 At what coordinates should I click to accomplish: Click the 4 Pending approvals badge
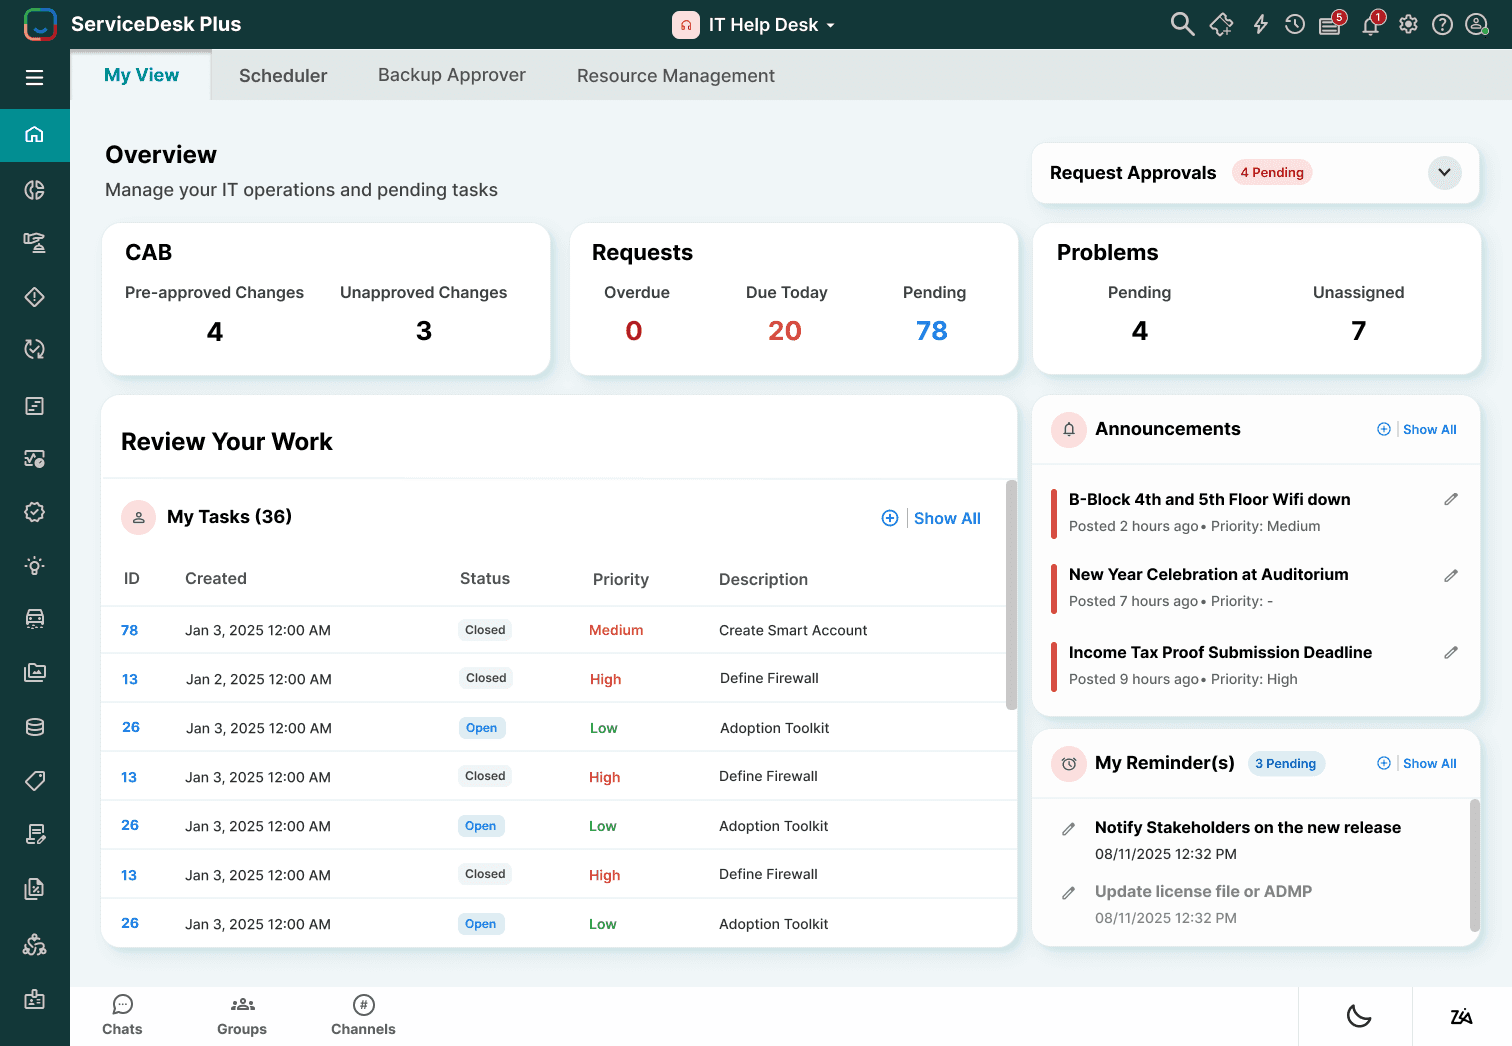(x=1272, y=173)
